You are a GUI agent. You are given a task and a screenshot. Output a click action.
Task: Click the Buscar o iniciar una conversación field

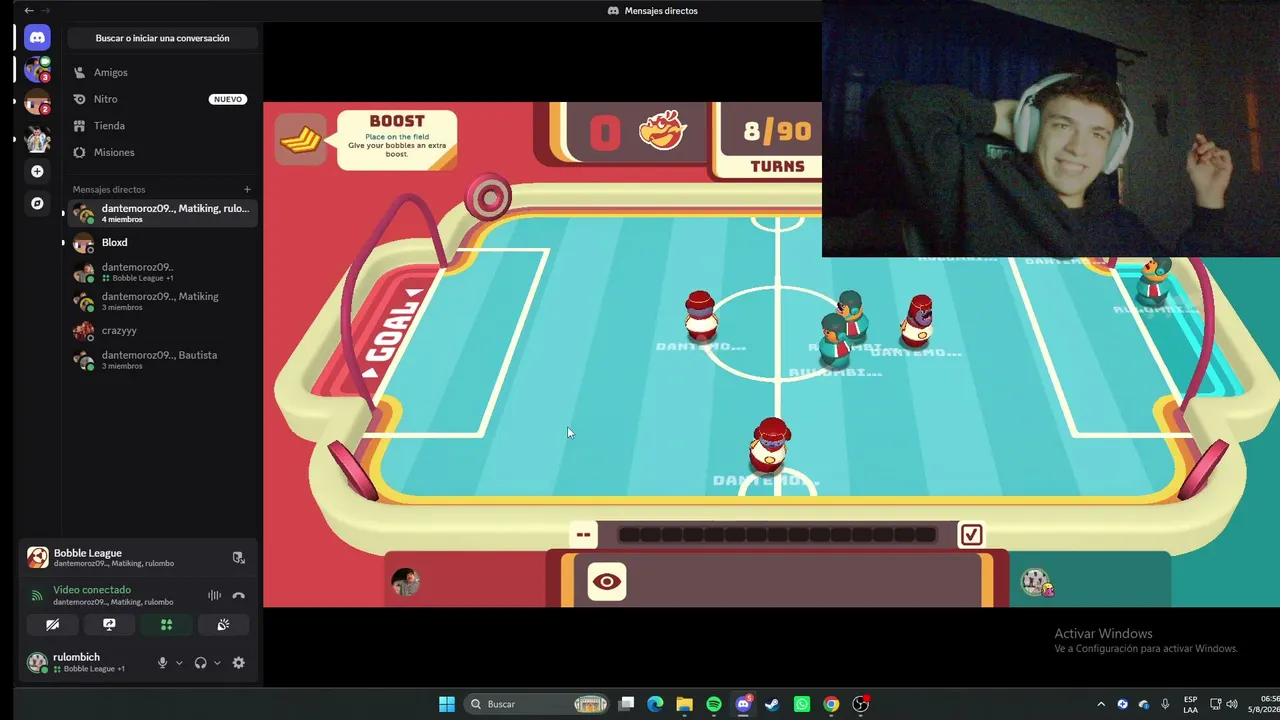click(x=163, y=38)
